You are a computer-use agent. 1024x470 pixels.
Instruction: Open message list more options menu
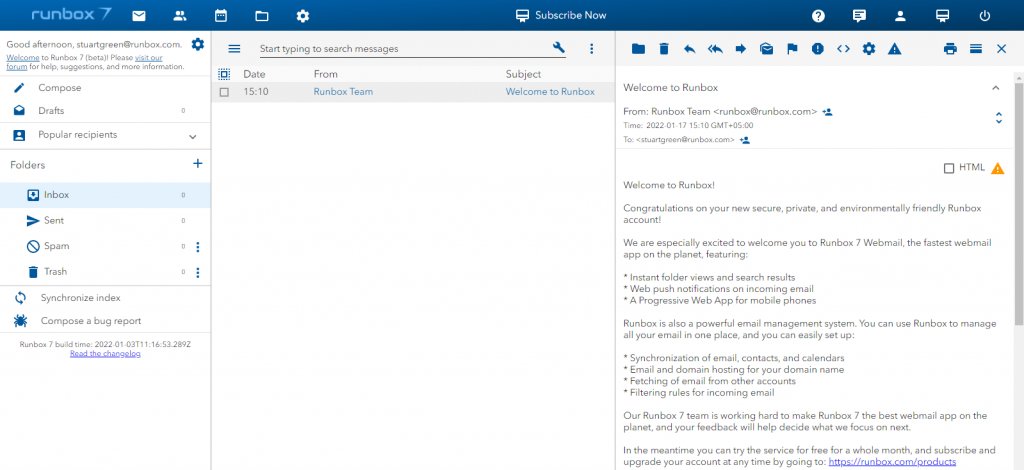pos(592,48)
